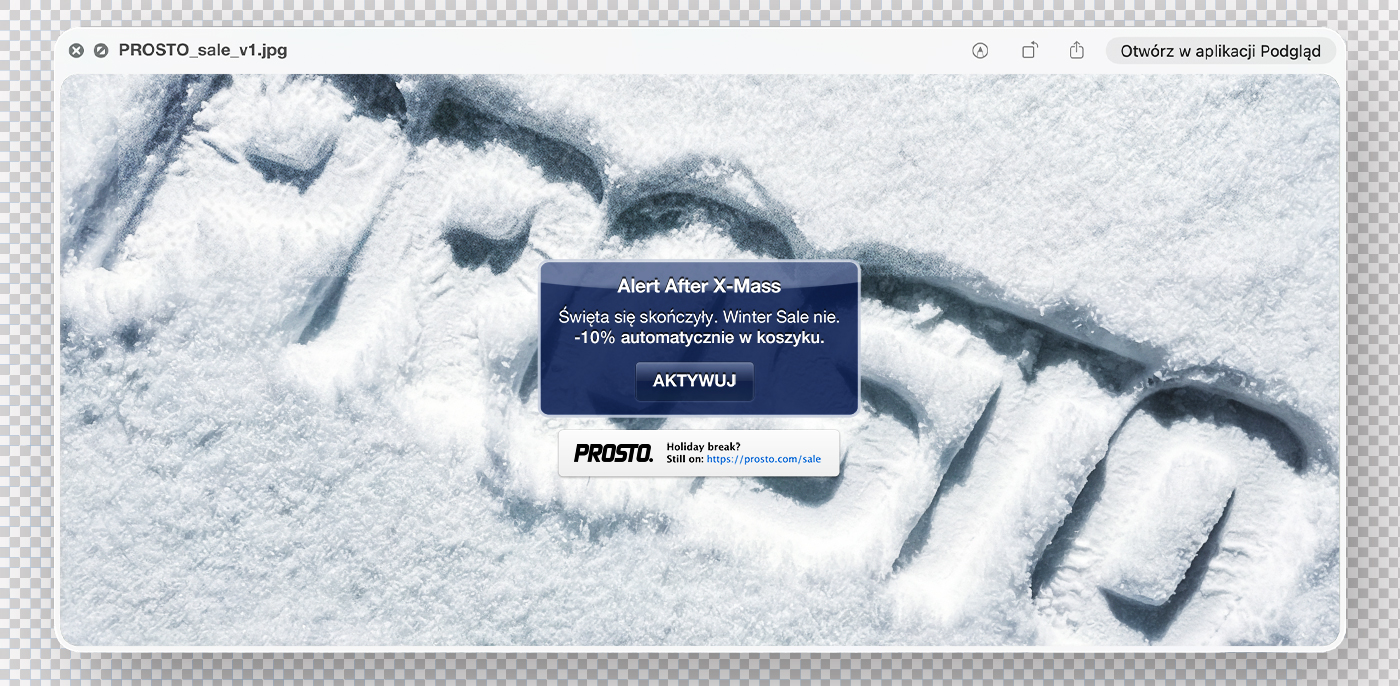The width and height of the screenshot is (1400, 686).
Task: Open the https://prosto.com/sale link
Action: click(763, 459)
